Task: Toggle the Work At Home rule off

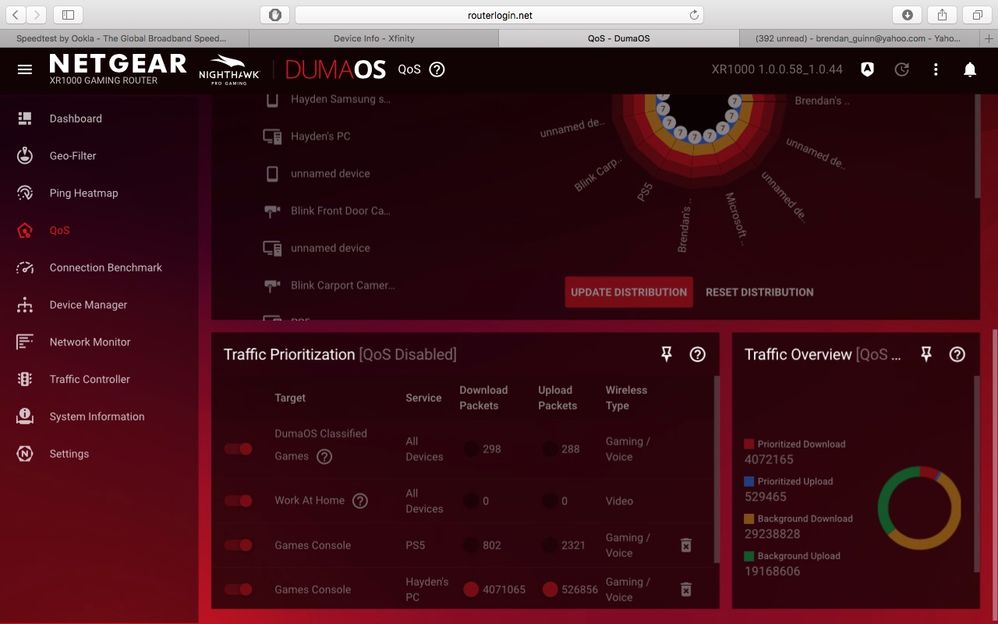Action: tap(238, 500)
